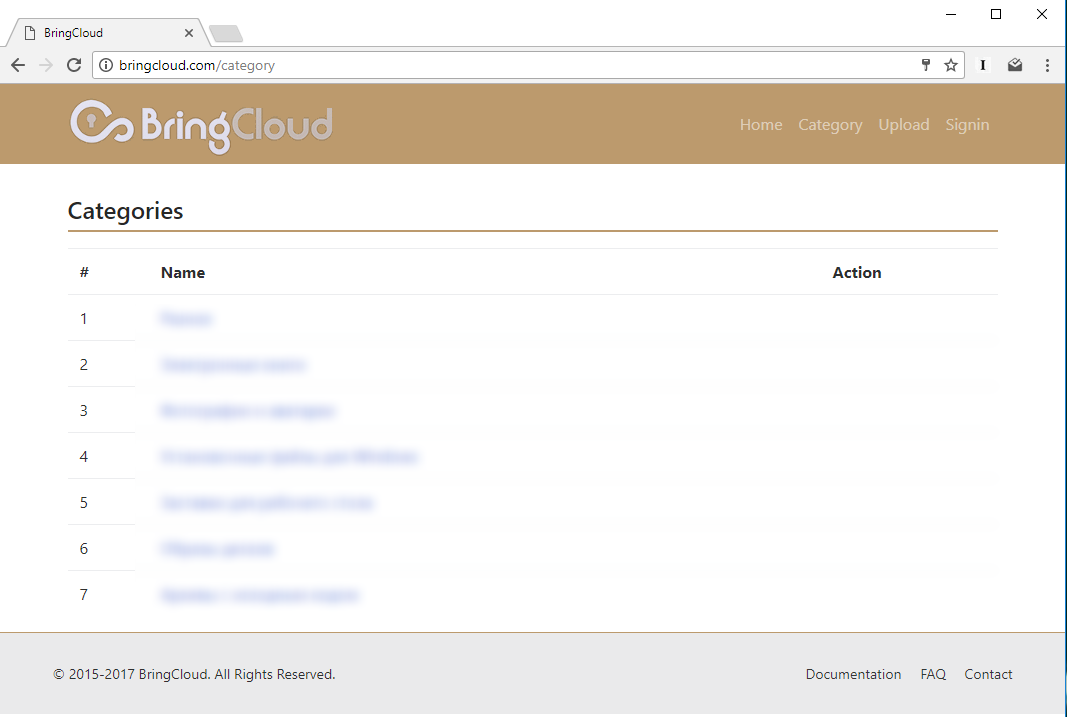Viewport: 1067px width, 717px height.
Task: Go back with the browser back arrow
Action: pos(18,65)
